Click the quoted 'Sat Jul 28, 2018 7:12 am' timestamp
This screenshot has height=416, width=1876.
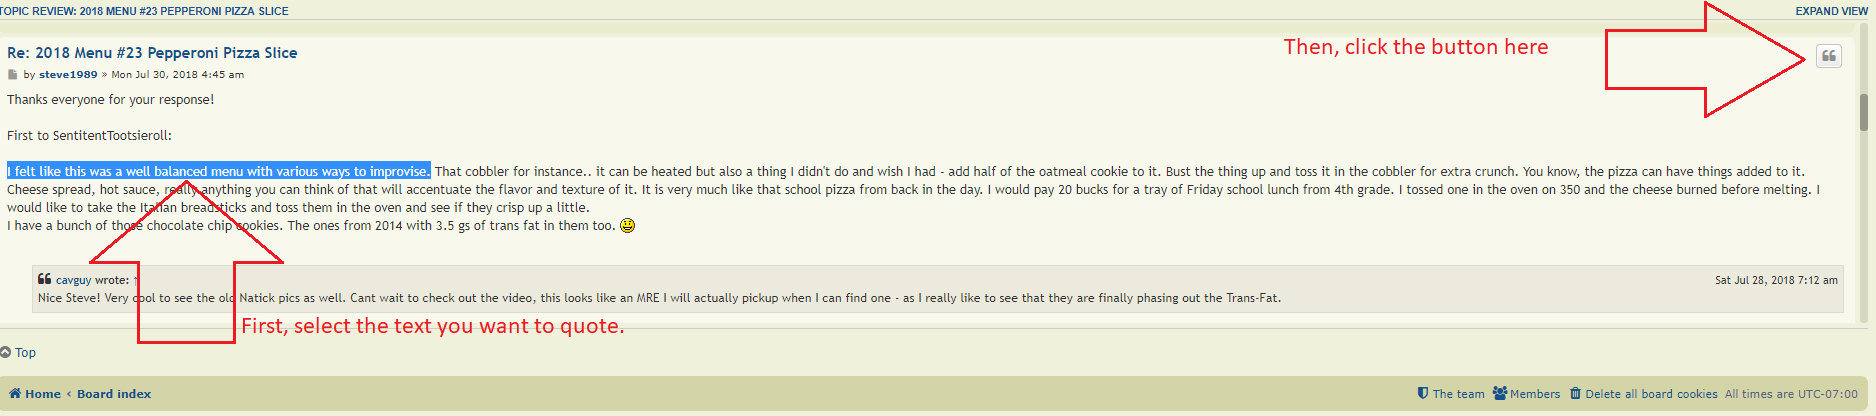point(1776,281)
